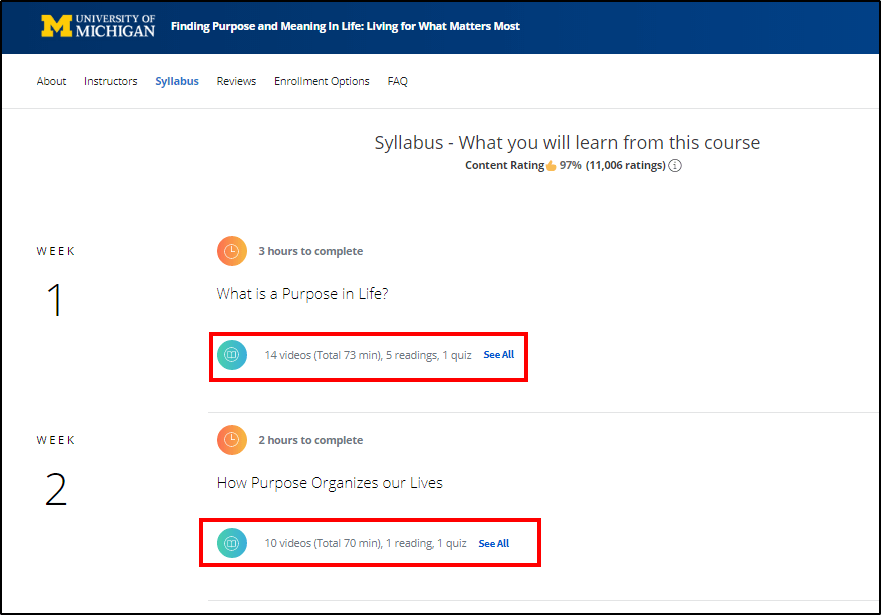This screenshot has width=881, height=615.
Task: Switch to the About tab
Action: (x=51, y=81)
